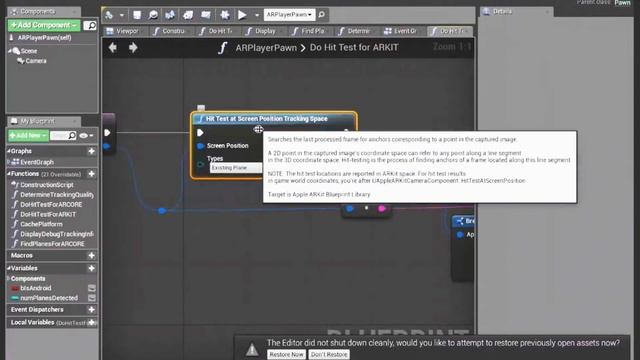Open Play options dropdown arrow
This screenshot has height=360, width=640.
257,15
